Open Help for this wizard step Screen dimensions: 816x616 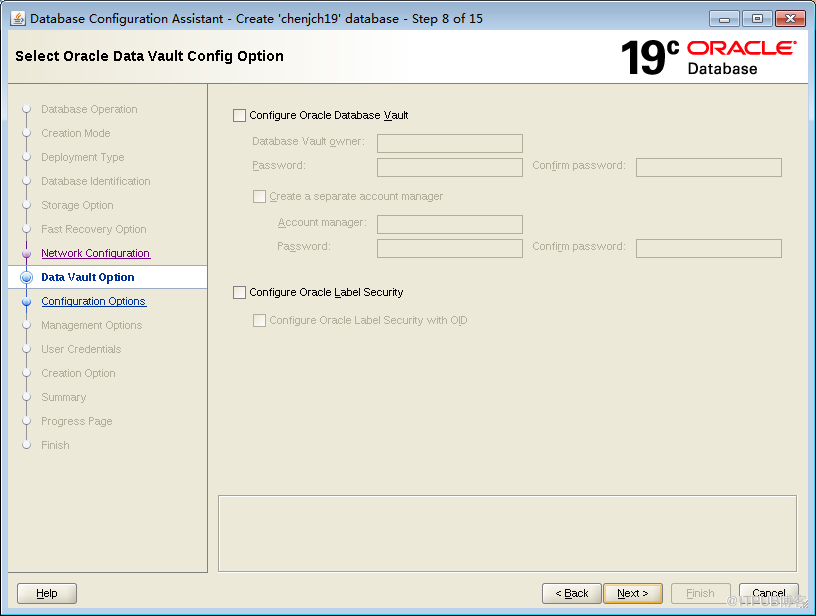(47, 593)
